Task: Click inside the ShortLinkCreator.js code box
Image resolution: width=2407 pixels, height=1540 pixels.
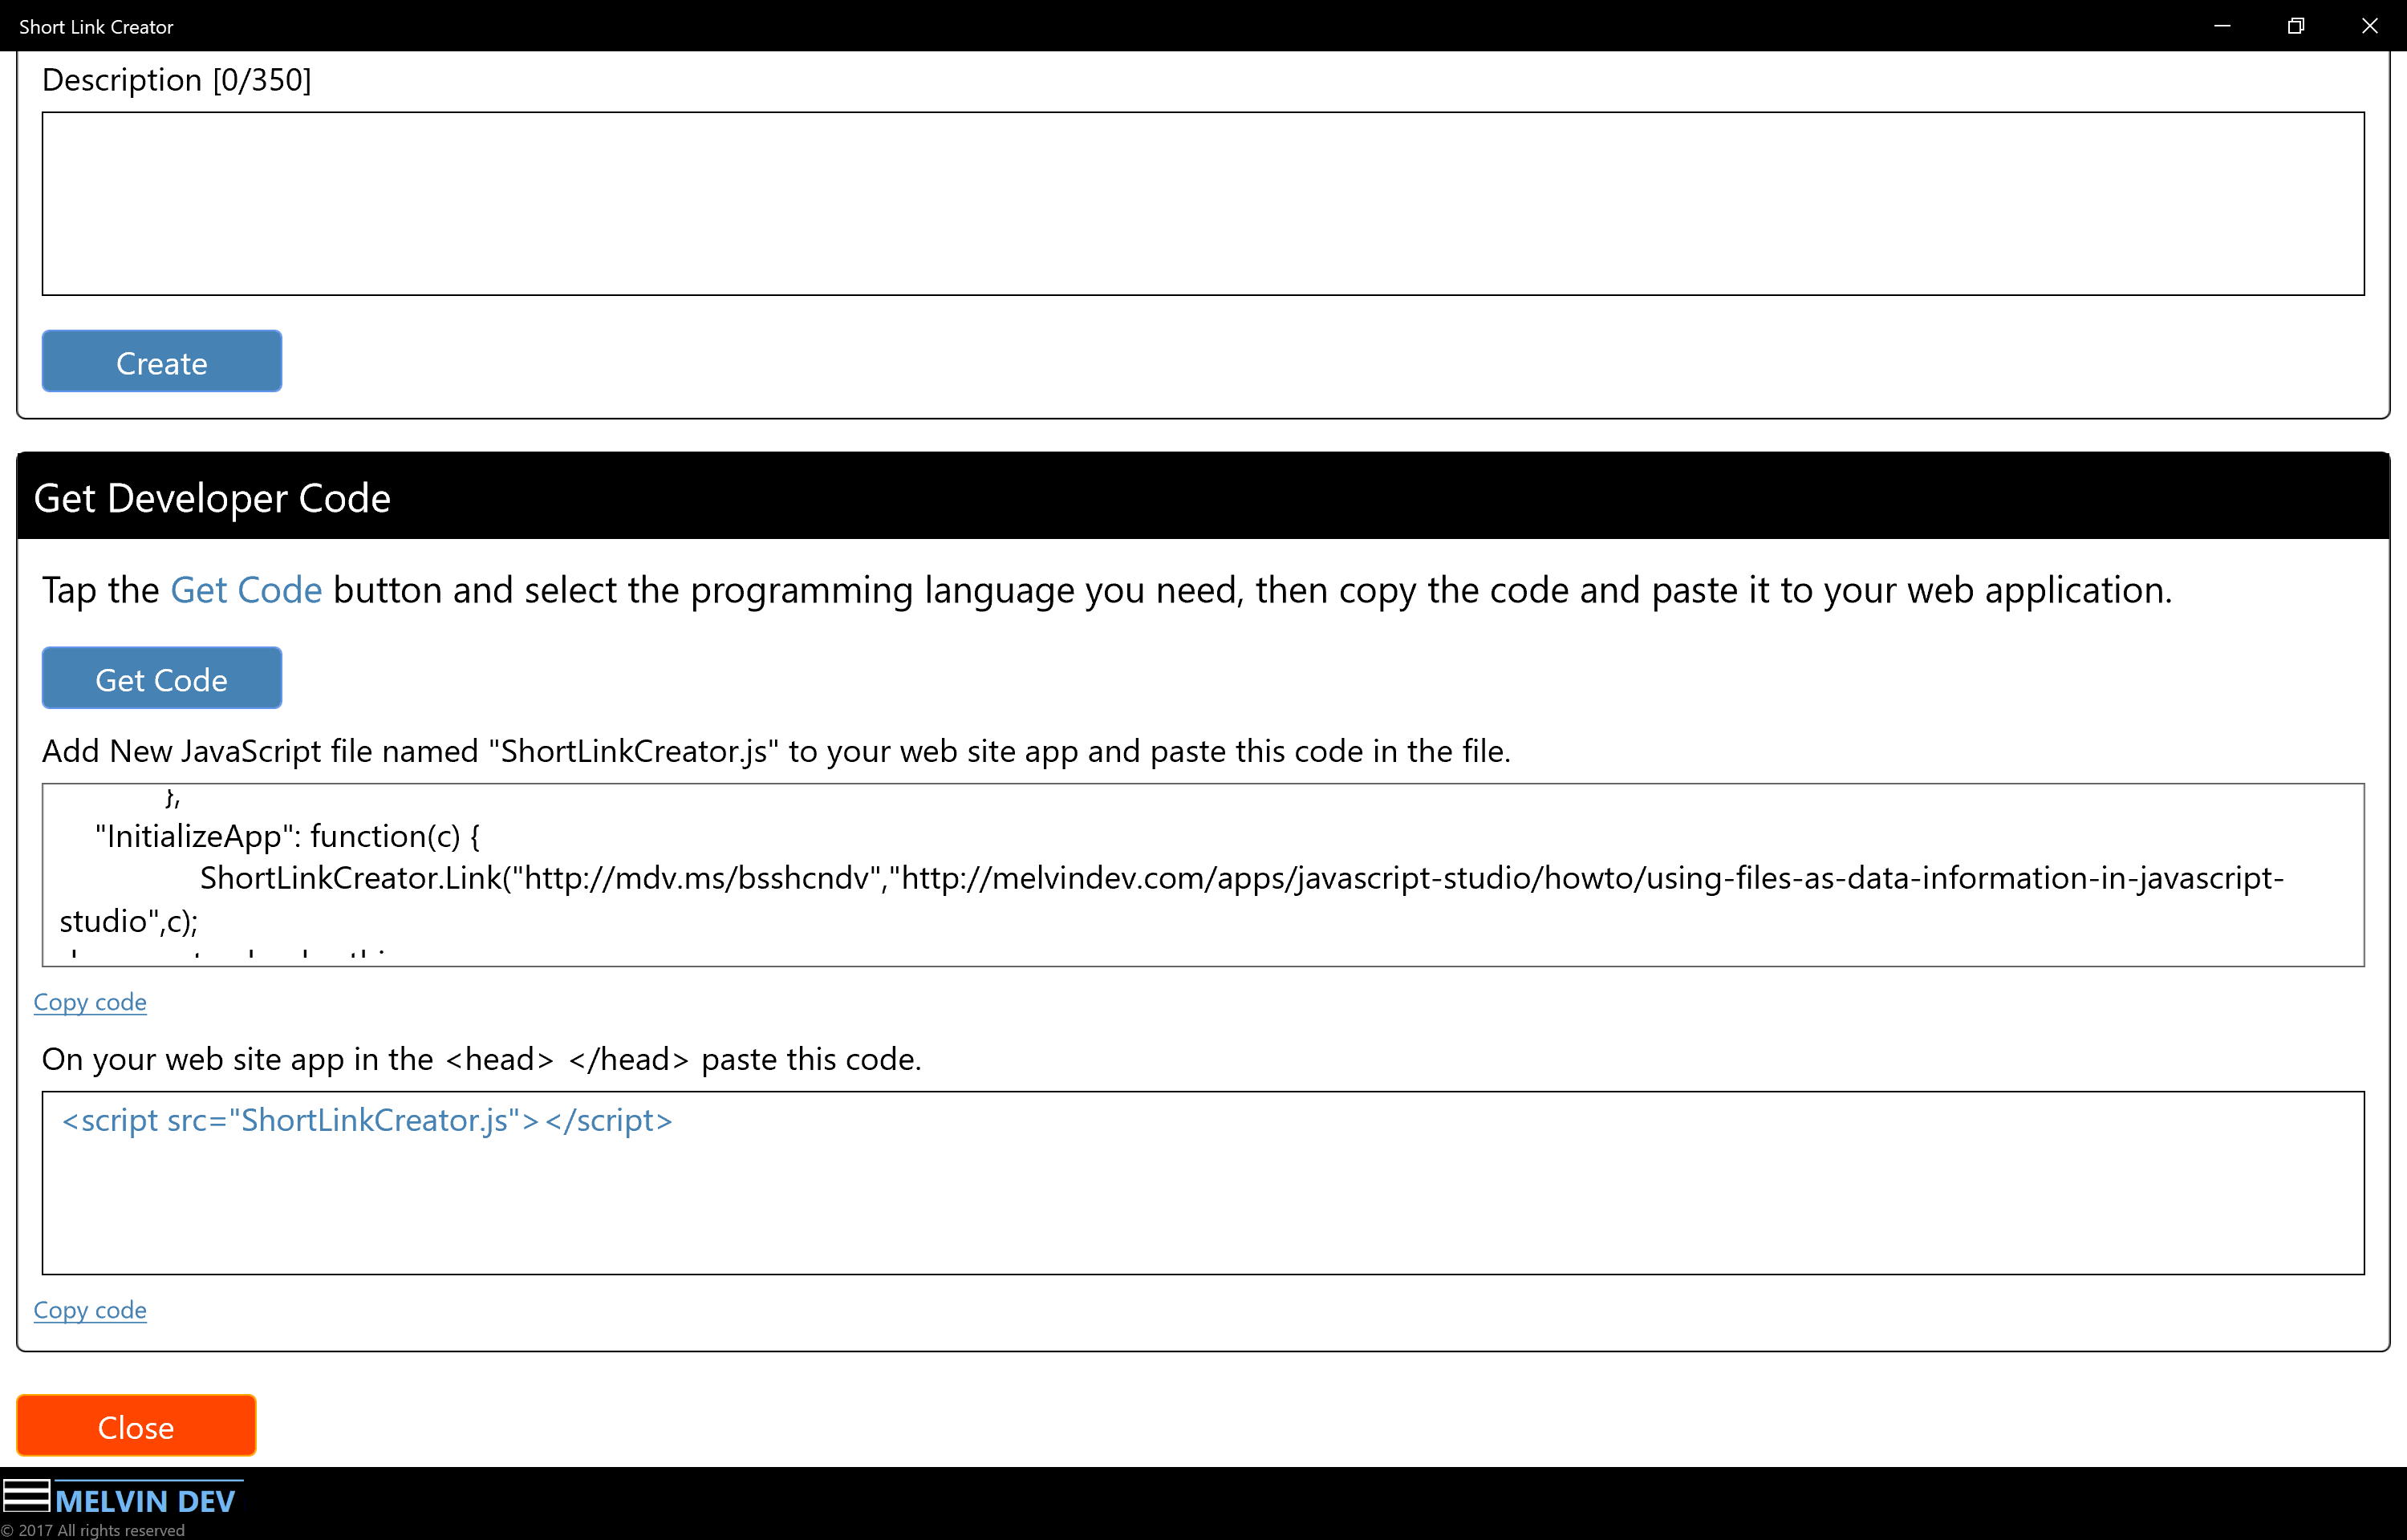Action: click(1203, 875)
